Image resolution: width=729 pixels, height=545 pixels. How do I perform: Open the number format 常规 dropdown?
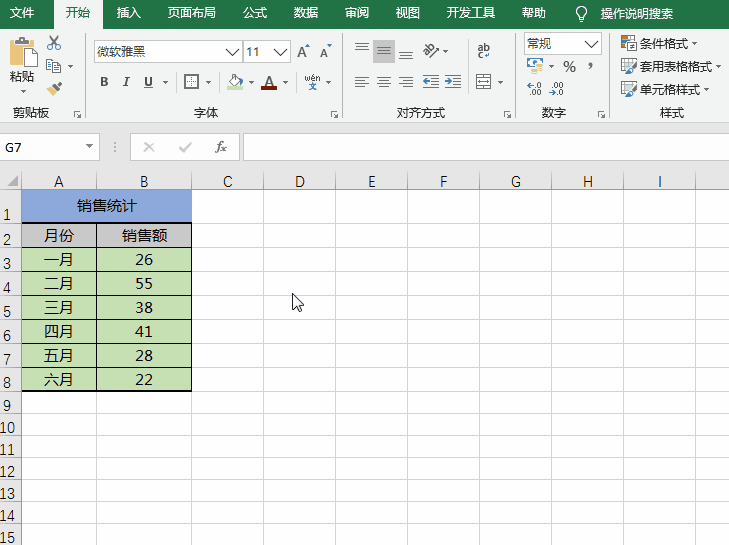pos(591,44)
